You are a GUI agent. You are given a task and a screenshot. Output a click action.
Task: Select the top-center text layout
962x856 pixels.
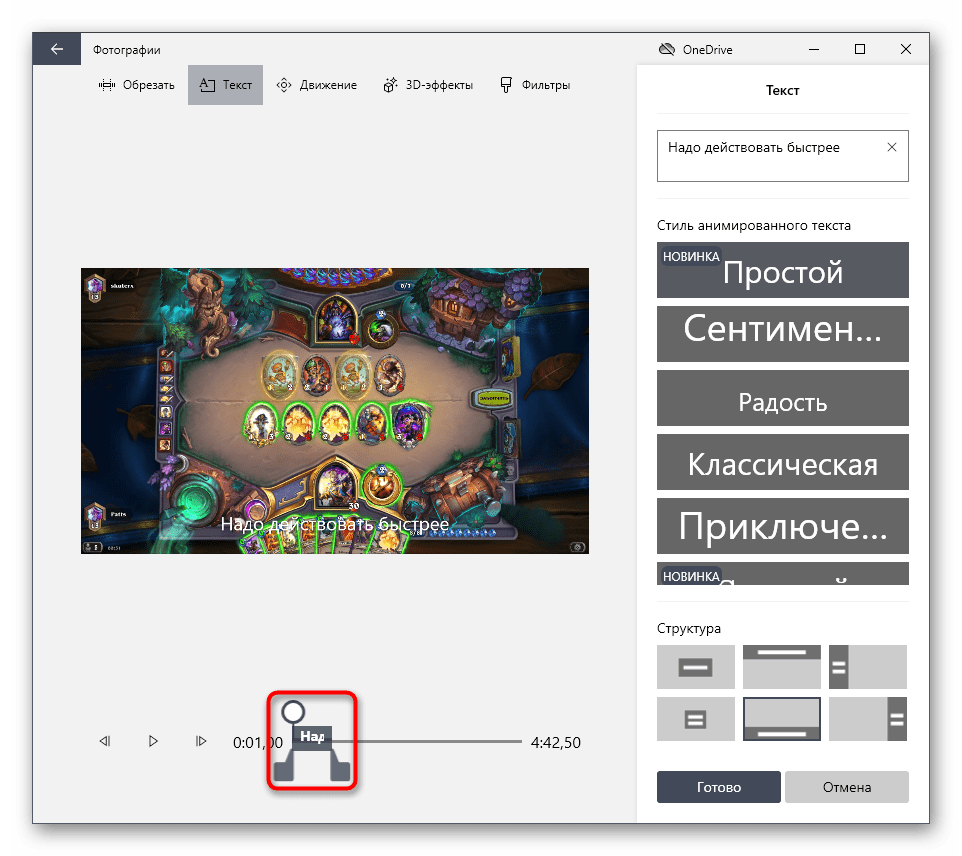coord(781,666)
